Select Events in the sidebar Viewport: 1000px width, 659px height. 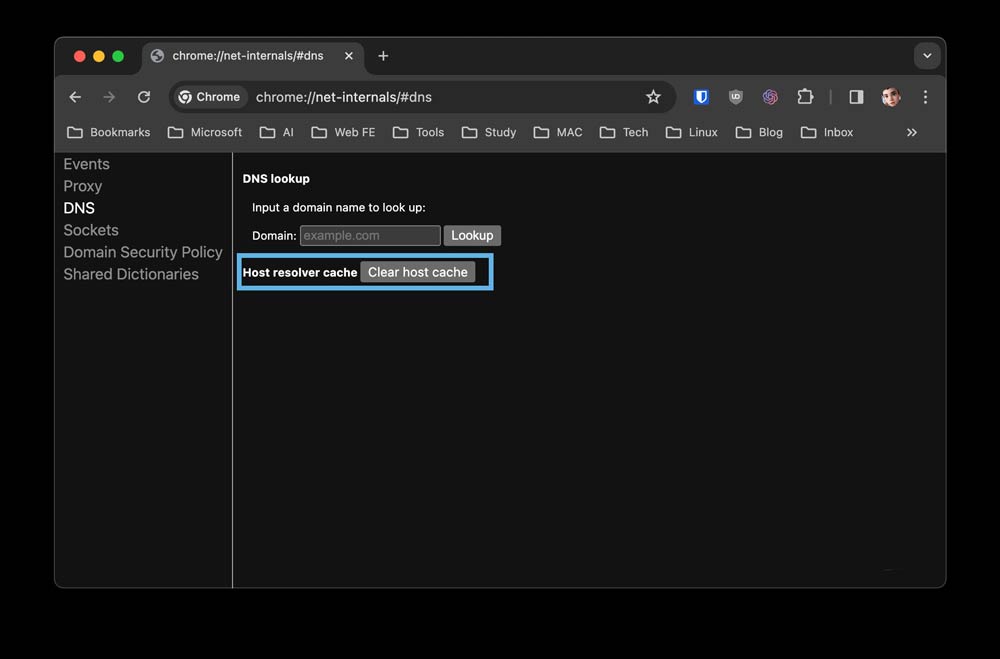pyautogui.click(x=87, y=164)
